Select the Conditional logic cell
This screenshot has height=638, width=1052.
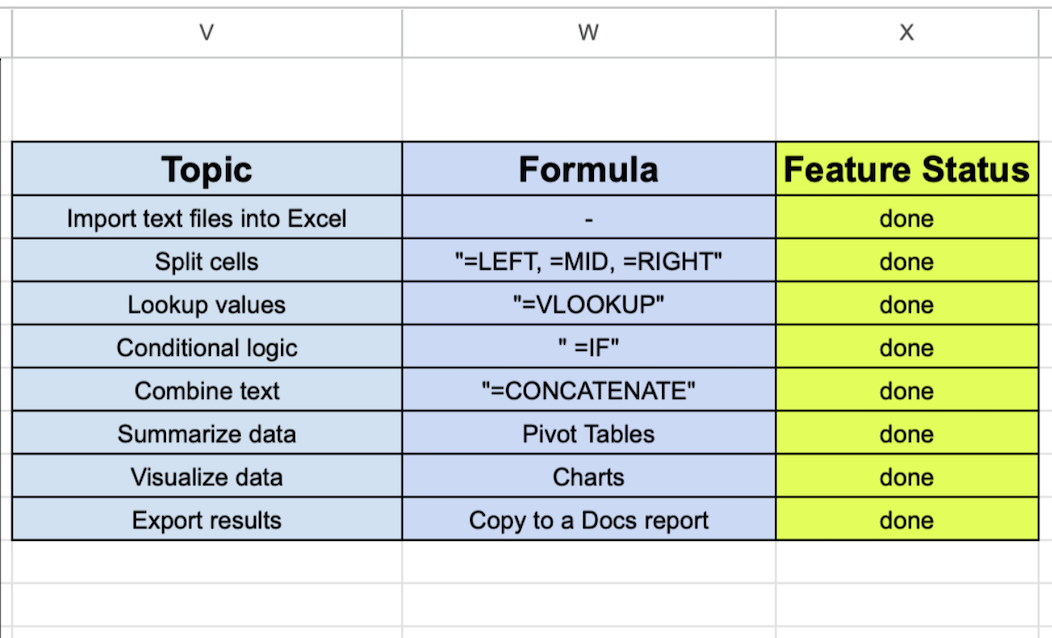[x=207, y=348]
